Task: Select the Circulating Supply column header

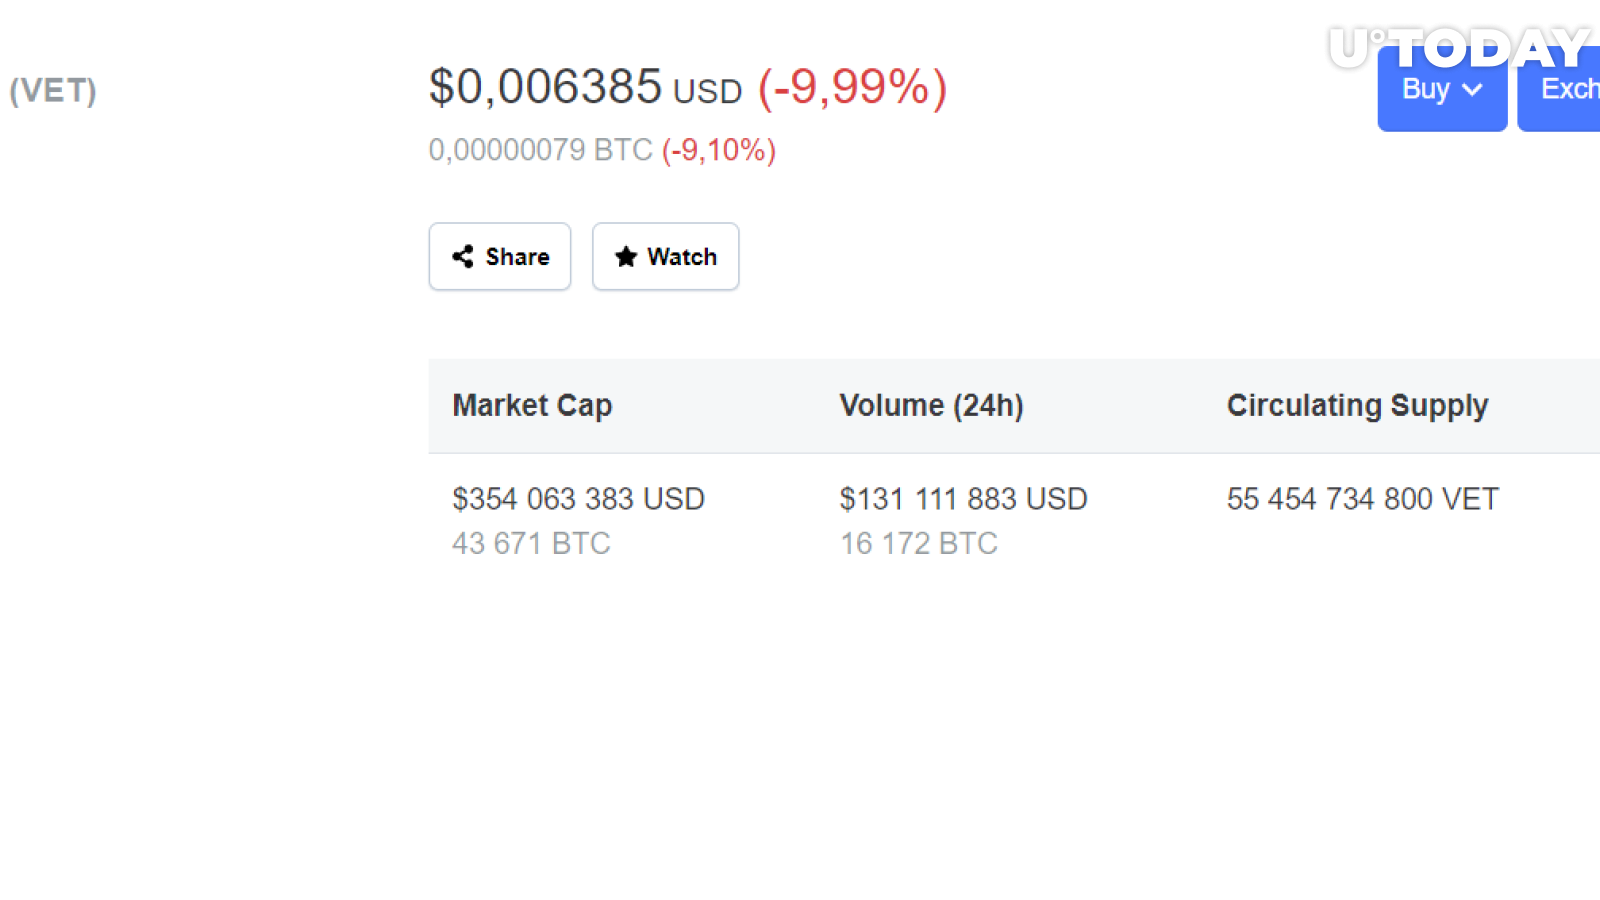Action: [x=1357, y=405]
